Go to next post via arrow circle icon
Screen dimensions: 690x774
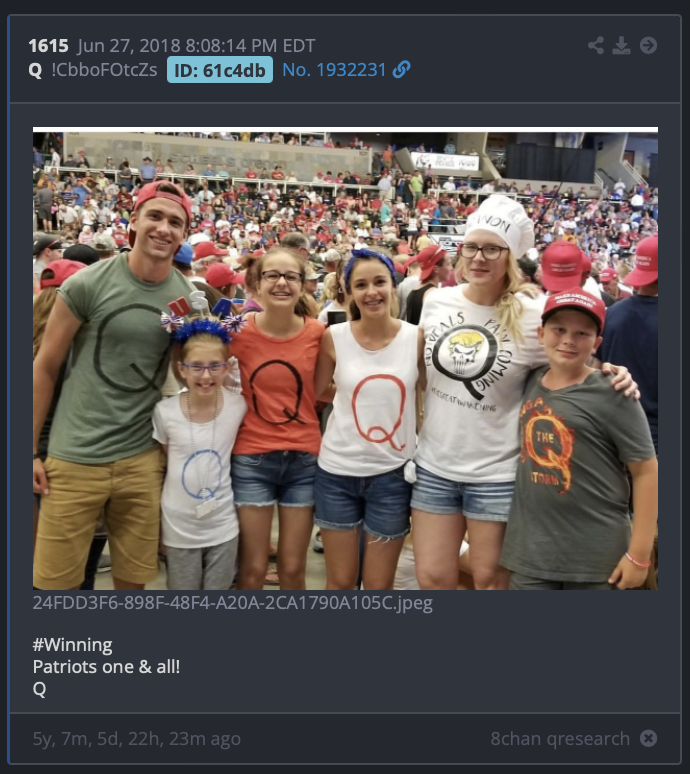[648, 45]
